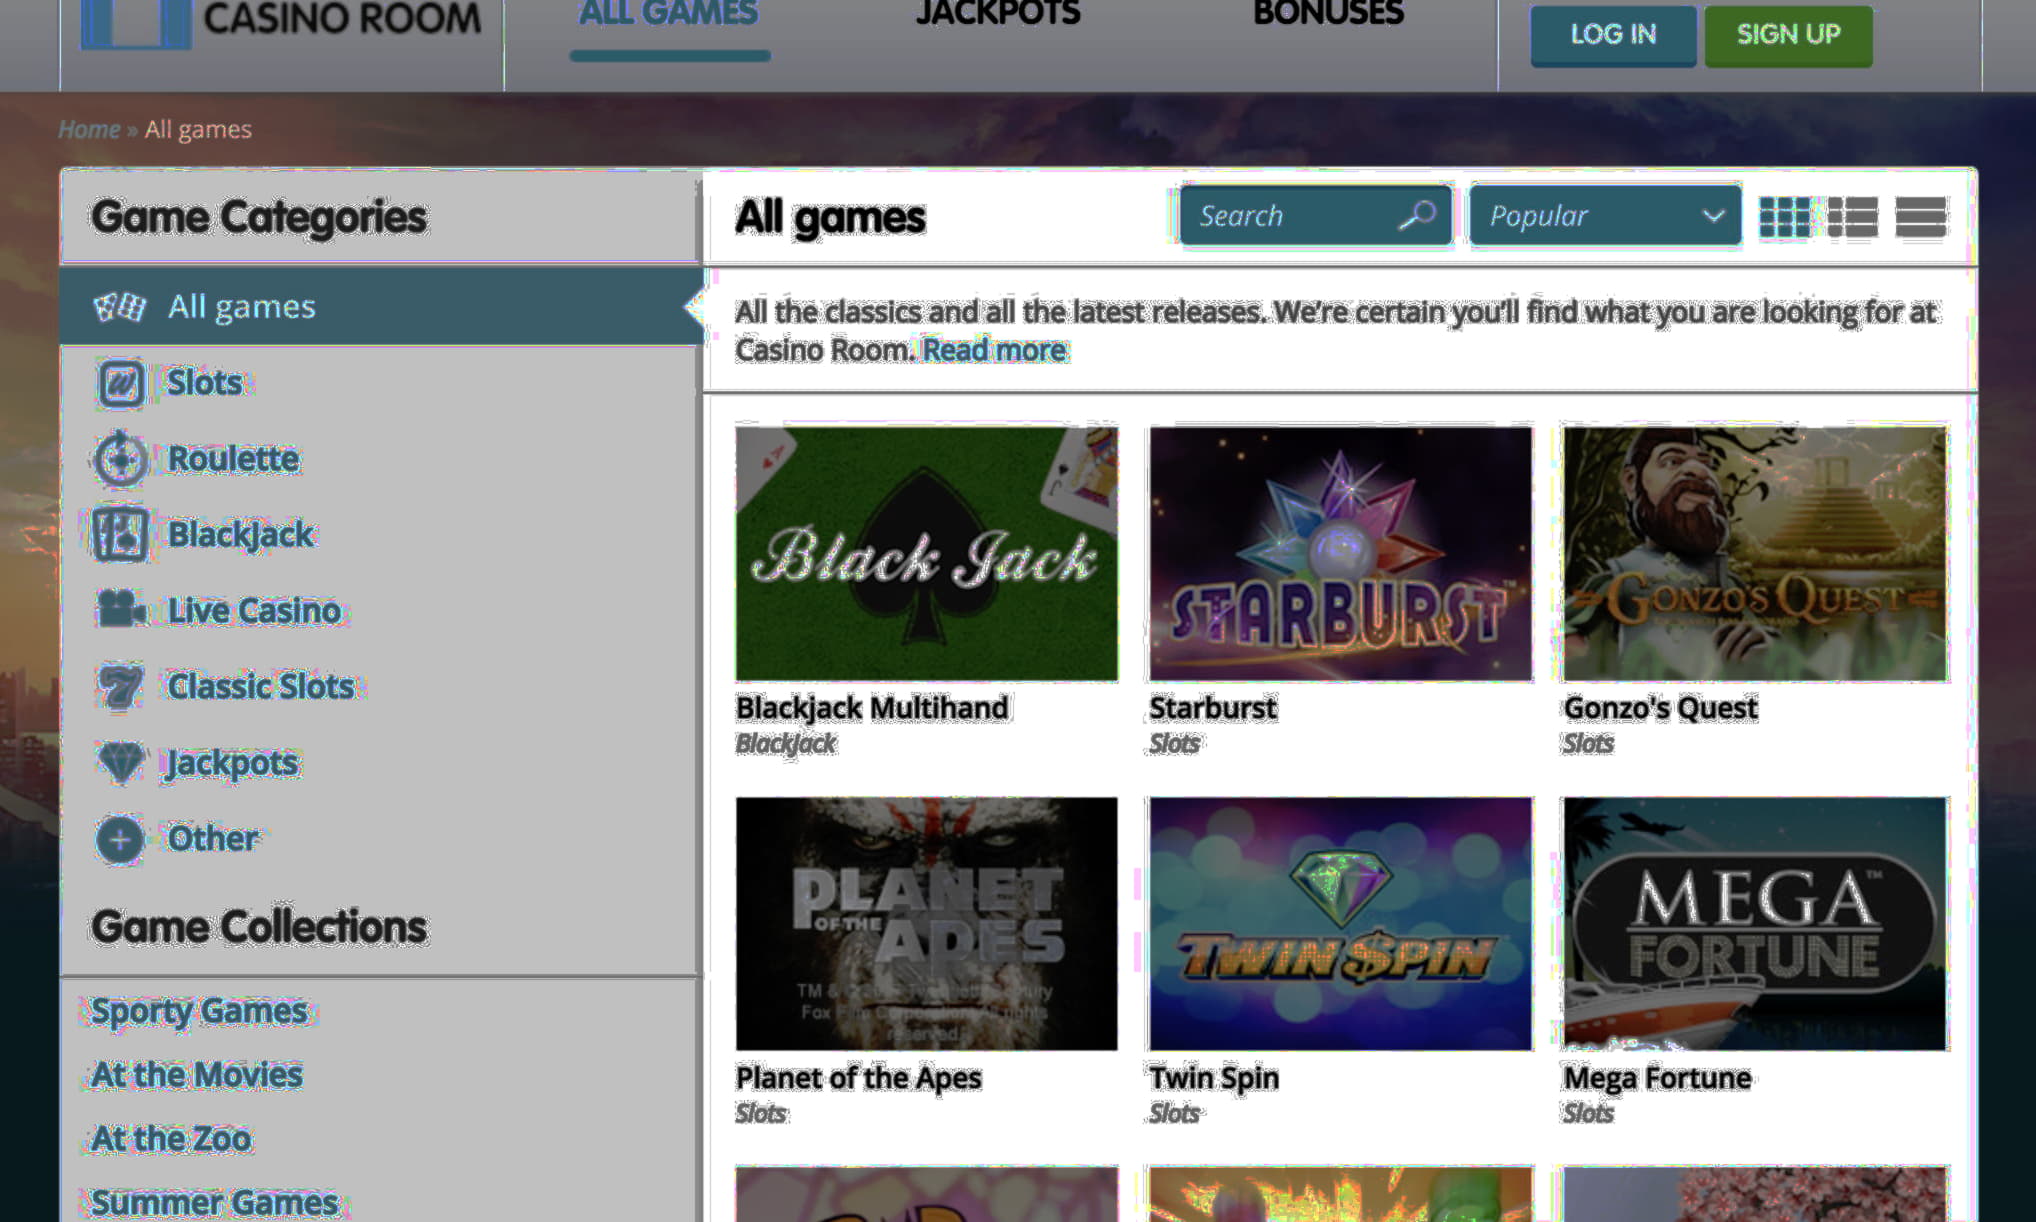
Task: Click the Starburst title text
Action: (1212, 708)
